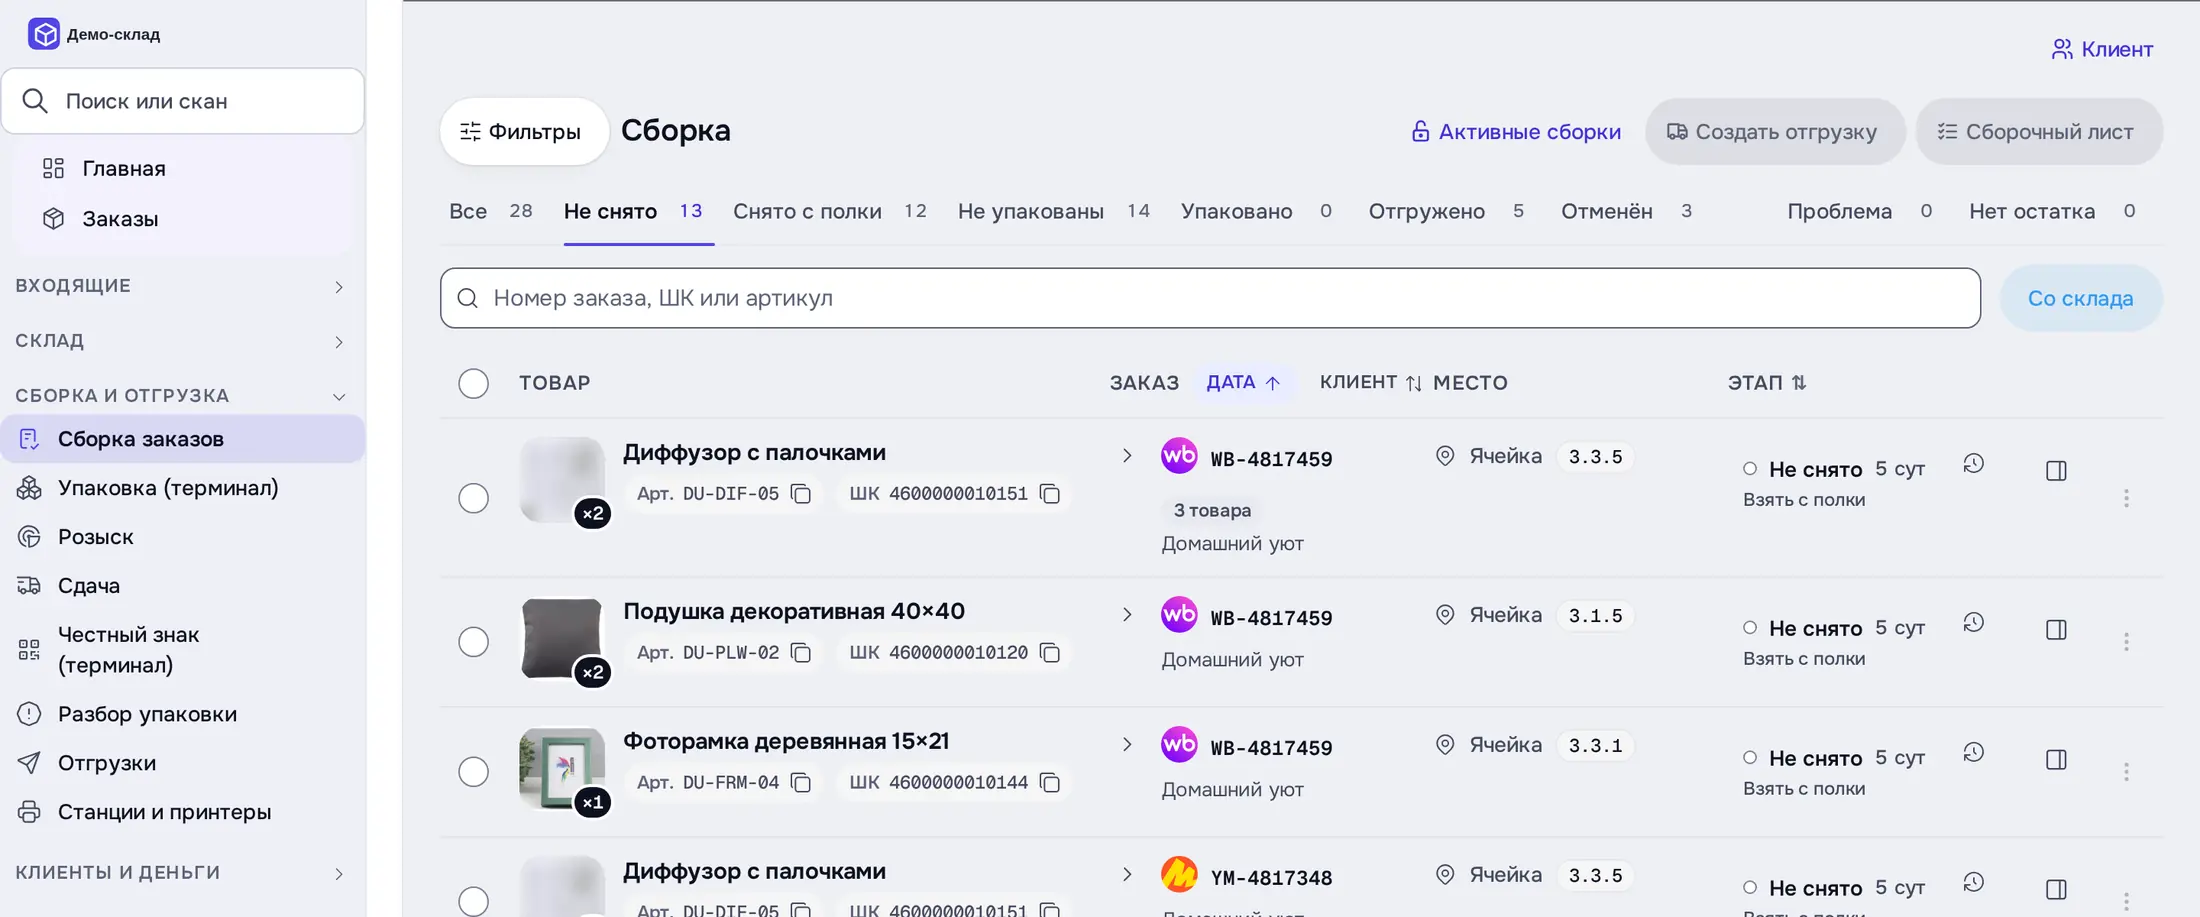Screen dimensions: 2200x917
Task: Open more options for Подушка декоративная row
Action: click(x=2126, y=642)
